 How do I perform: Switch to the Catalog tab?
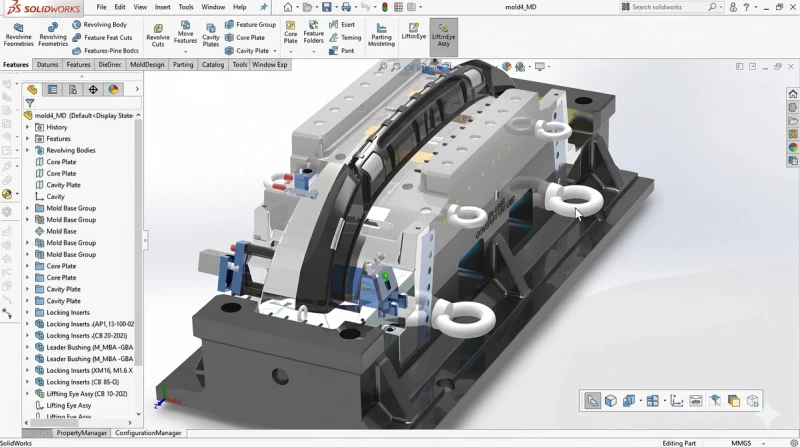(x=213, y=65)
